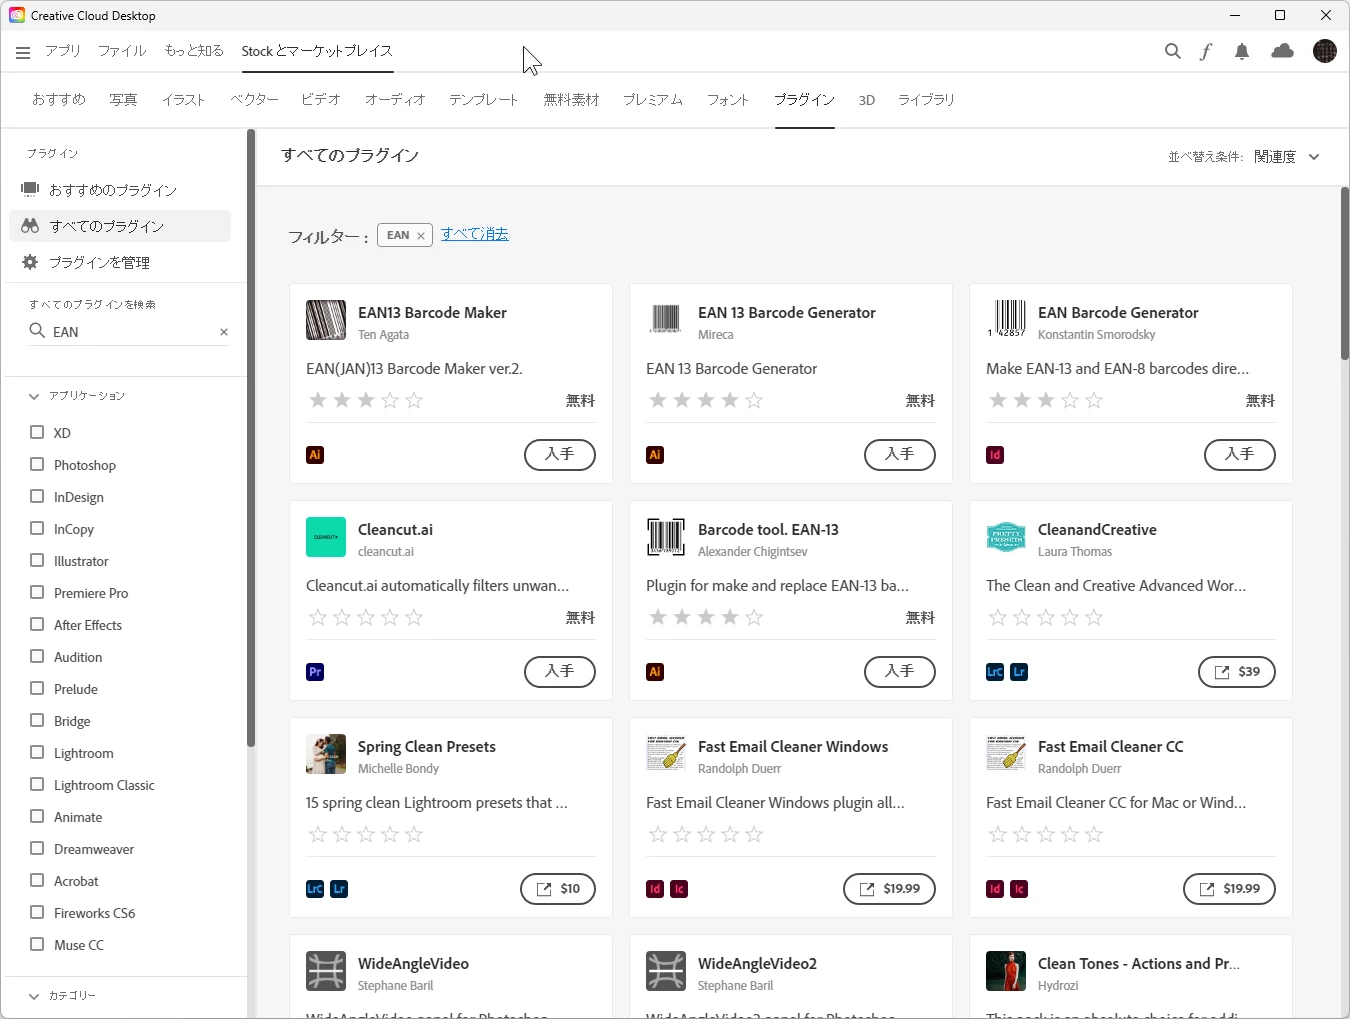
Task: Check the XD application filter
Action: point(37,432)
